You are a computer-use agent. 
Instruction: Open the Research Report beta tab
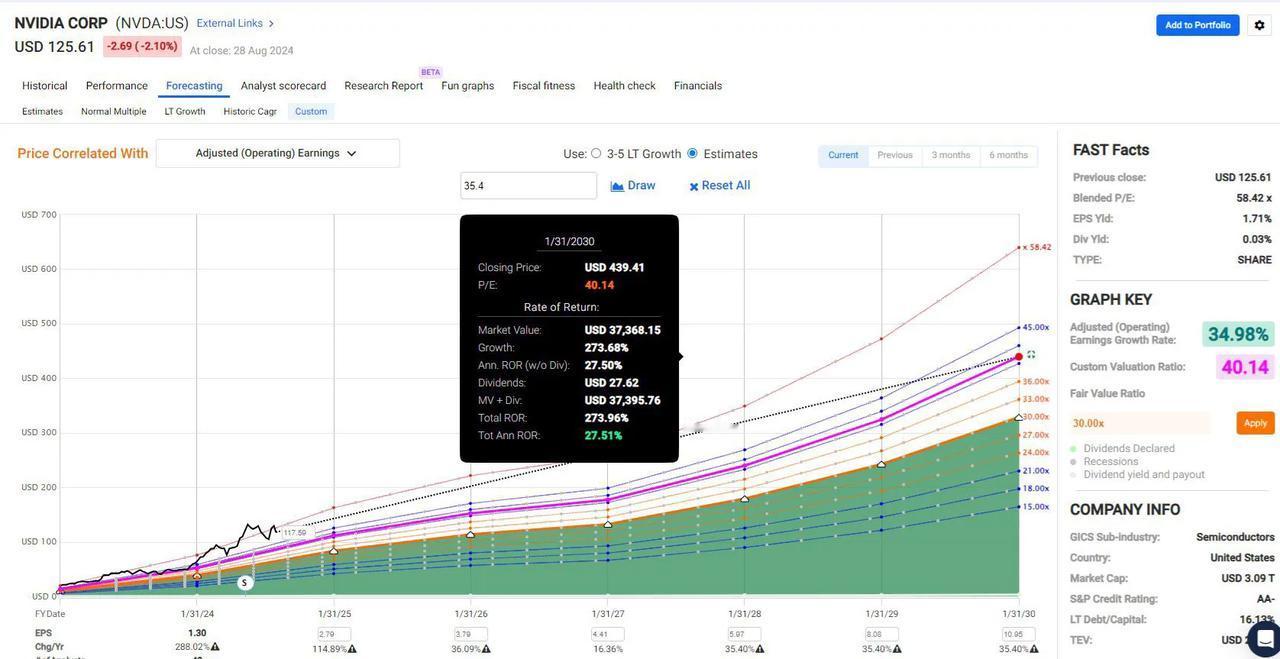[x=384, y=86]
